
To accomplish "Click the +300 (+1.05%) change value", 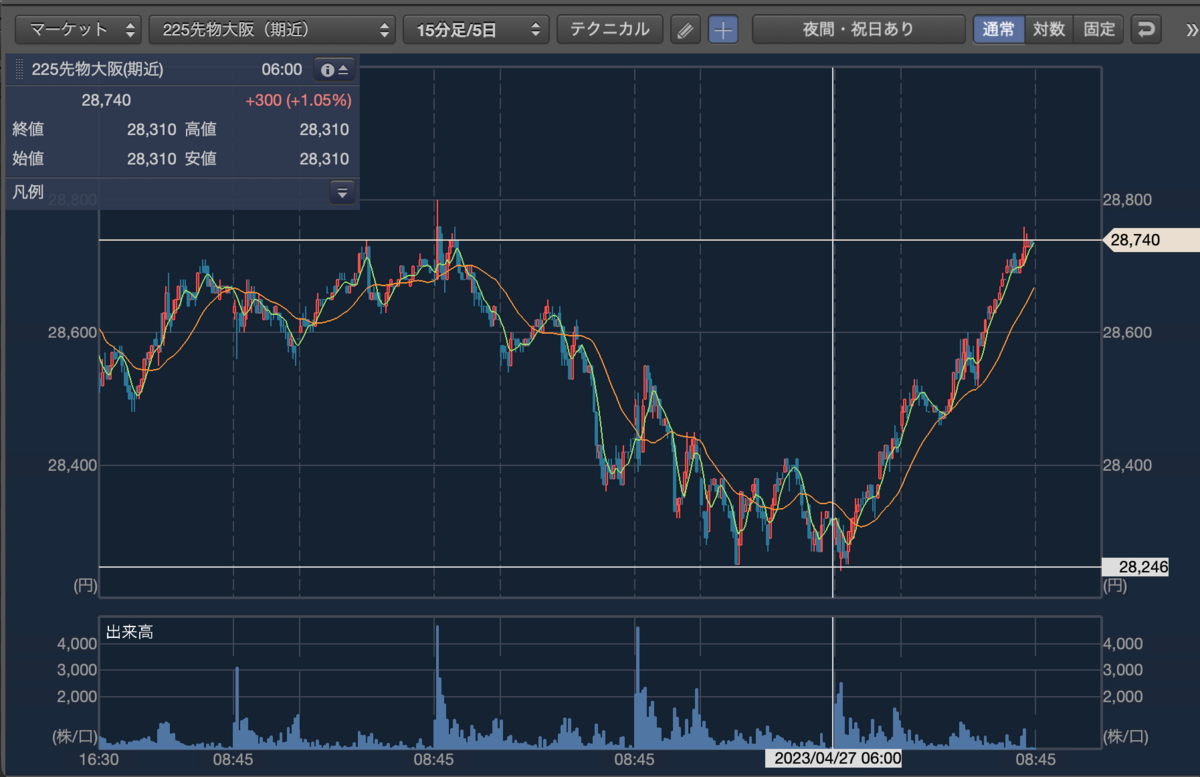I will (298, 100).
